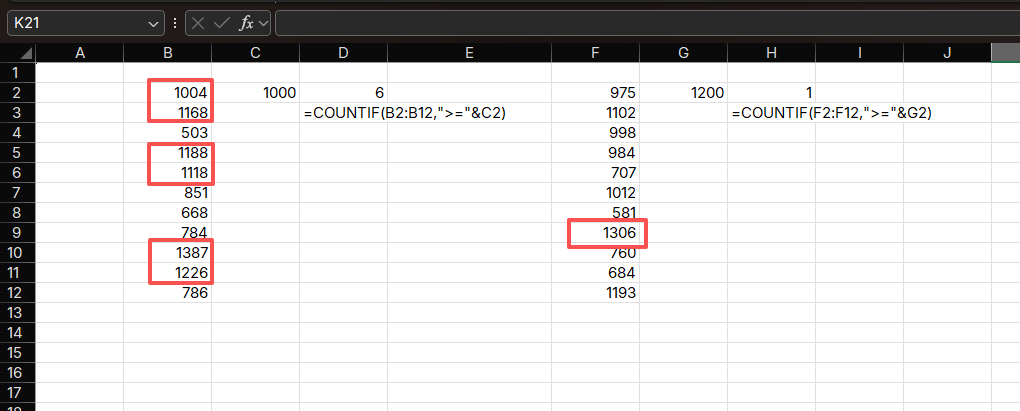The width and height of the screenshot is (1020, 411).
Task: Click cell D2 showing result 6
Action: click(x=343, y=93)
